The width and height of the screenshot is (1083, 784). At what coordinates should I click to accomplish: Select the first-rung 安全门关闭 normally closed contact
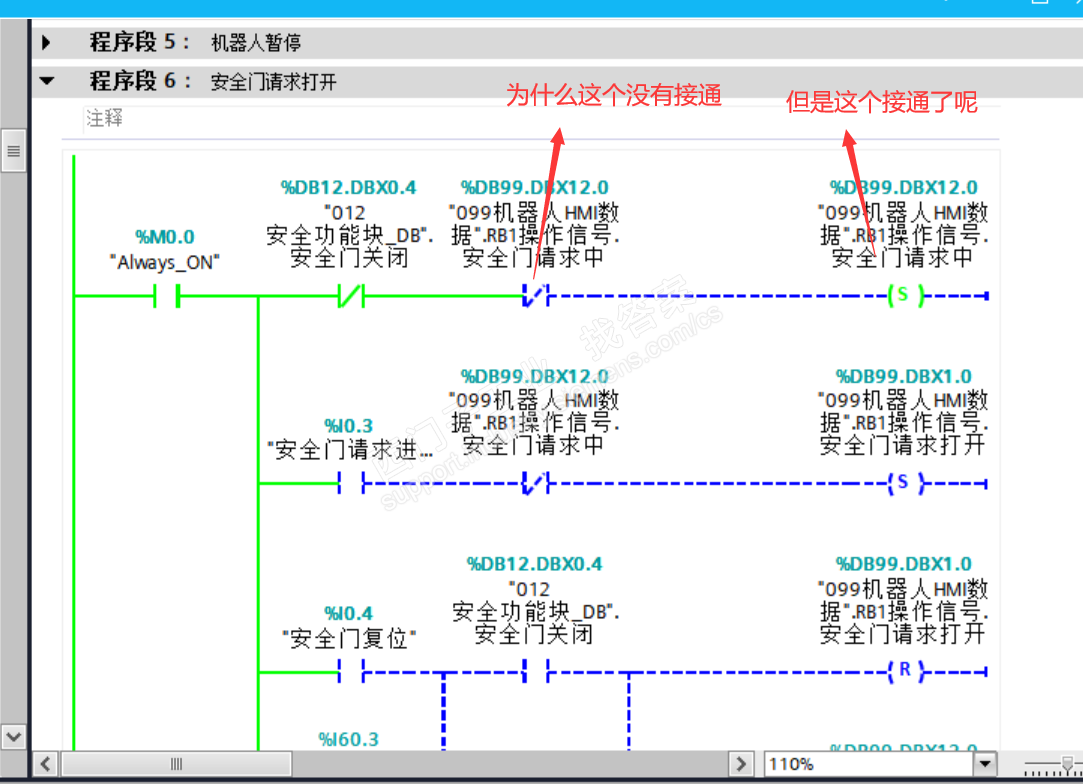point(351,296)
